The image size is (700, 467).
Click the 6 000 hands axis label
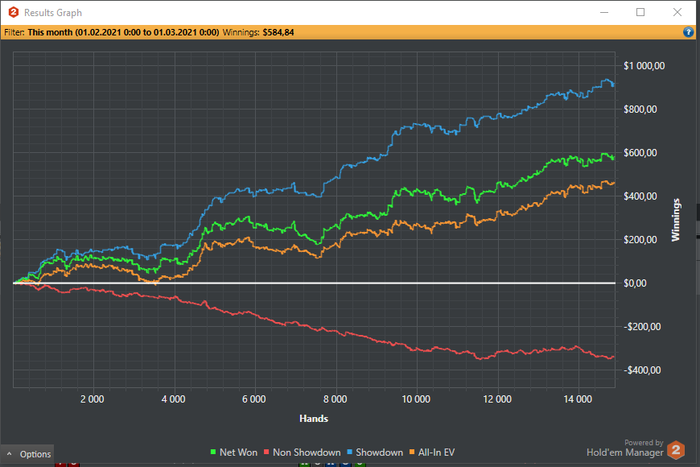pos(254,399)
